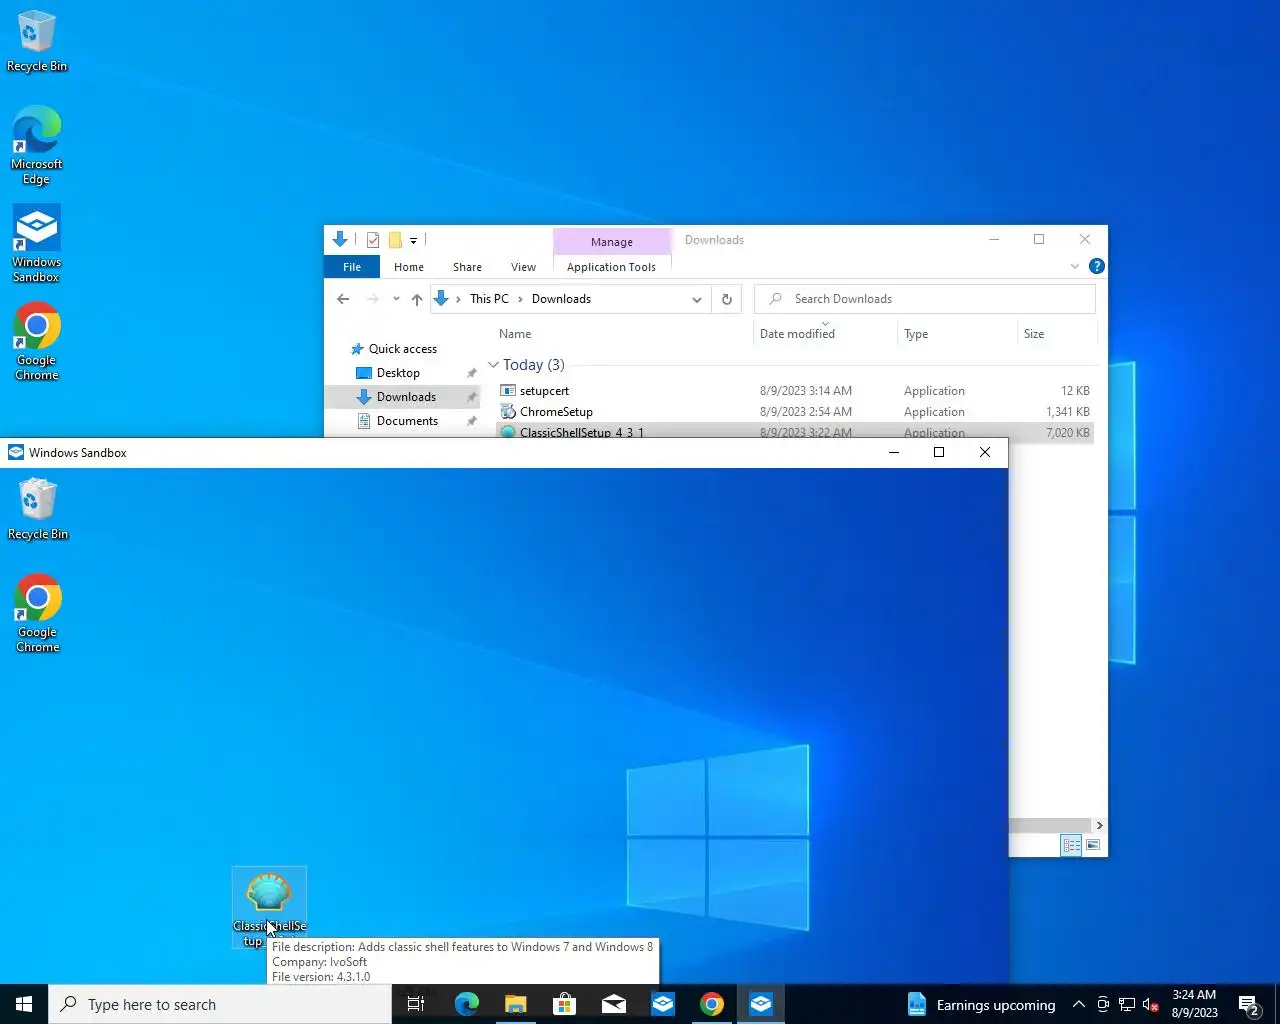Image resolution: width=1280 pixels, height=1024 pixels.
Task: Open Google Chrome from the taskbar
Action: [711, 1004]
